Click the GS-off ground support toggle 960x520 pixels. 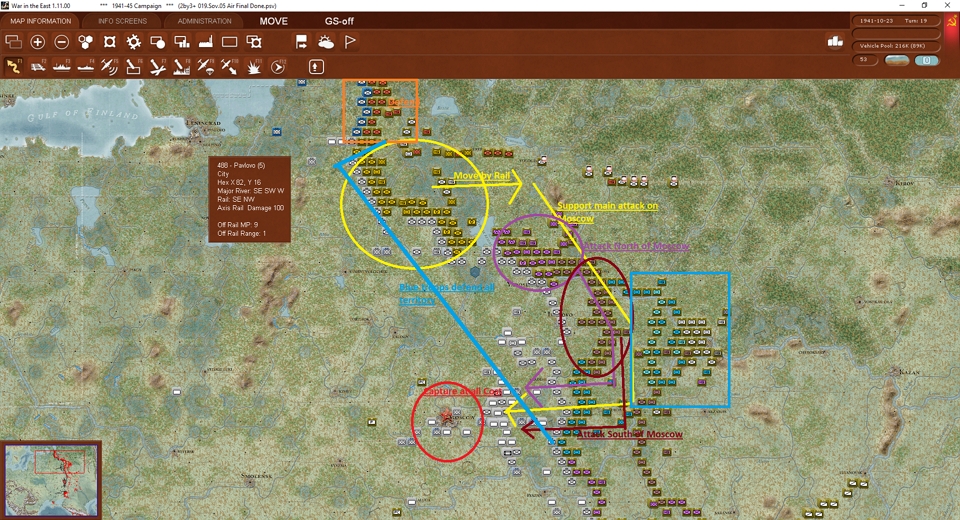[x=339, y=21]
